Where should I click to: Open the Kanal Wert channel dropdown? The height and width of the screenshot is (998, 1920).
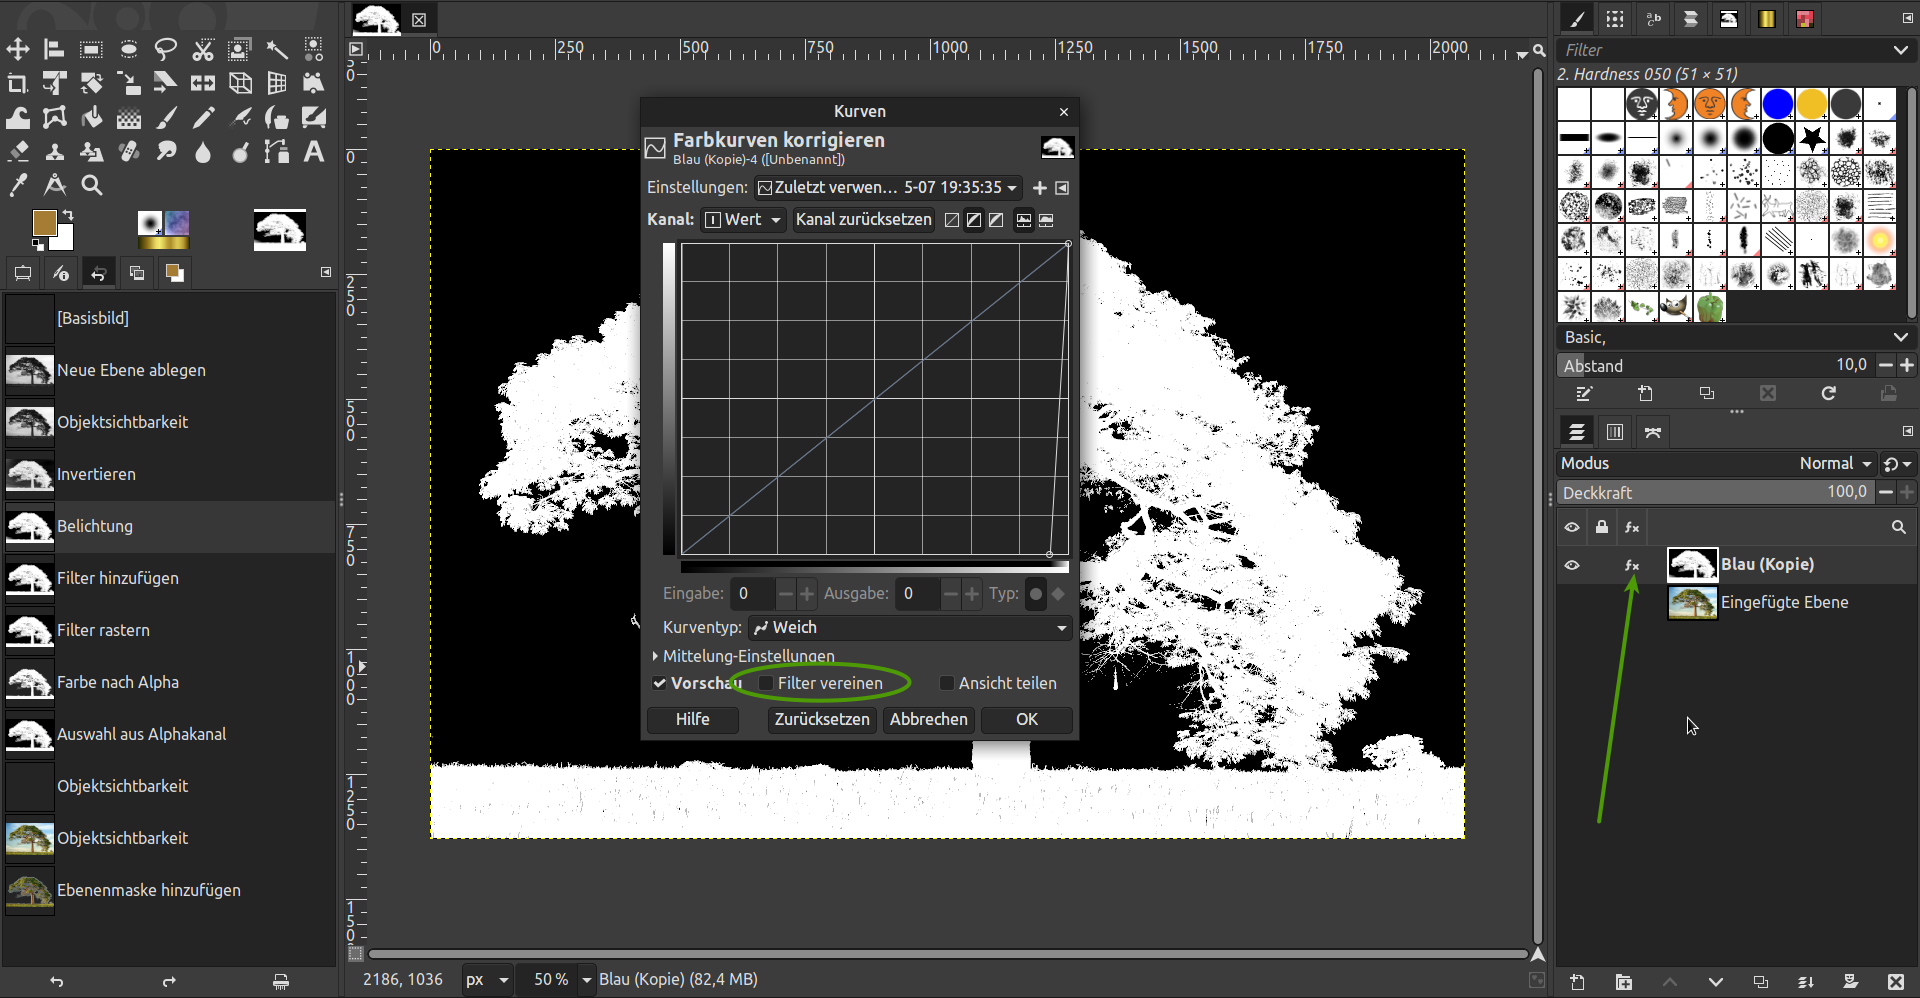click(743, 220)
